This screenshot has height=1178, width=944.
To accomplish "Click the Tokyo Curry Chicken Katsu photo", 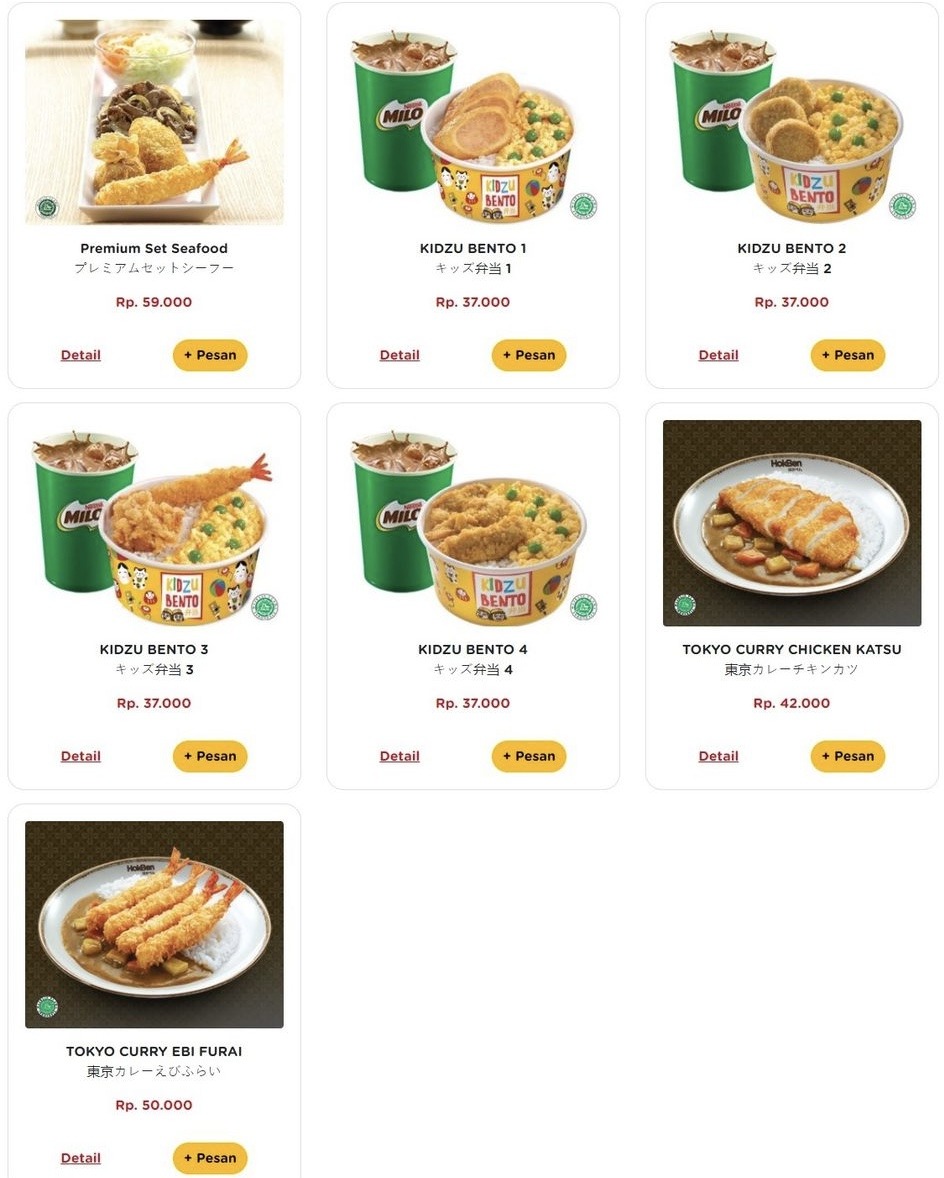I will click(x=792, y=523).
